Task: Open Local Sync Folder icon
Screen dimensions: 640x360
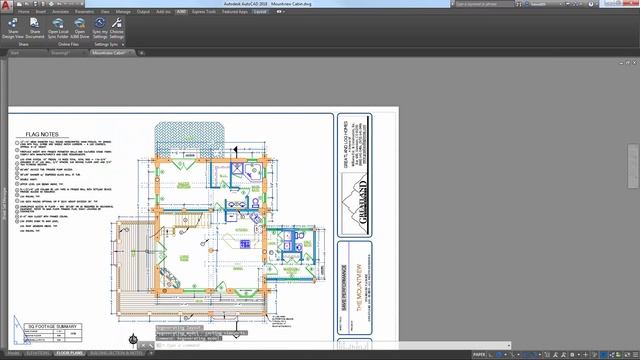Action: (58, 28)
